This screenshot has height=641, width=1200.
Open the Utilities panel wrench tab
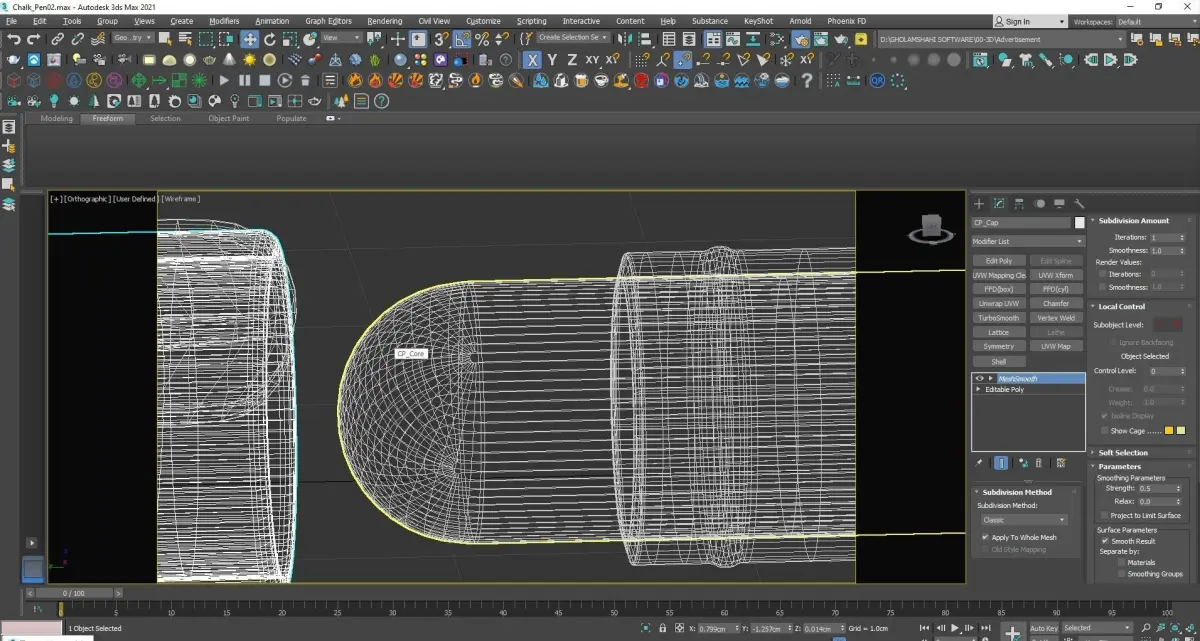(x=1079, y=203)
